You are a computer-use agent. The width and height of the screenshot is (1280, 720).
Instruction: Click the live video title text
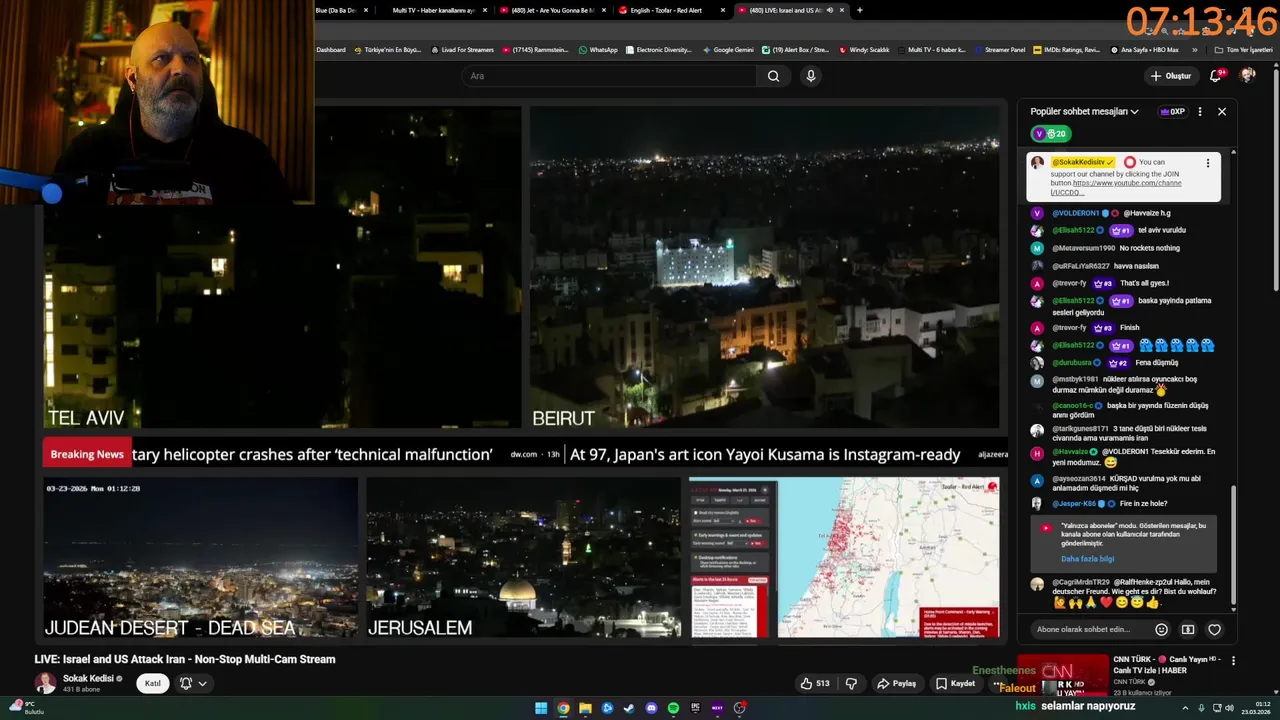pyautogui.click(x=185, y=660)
